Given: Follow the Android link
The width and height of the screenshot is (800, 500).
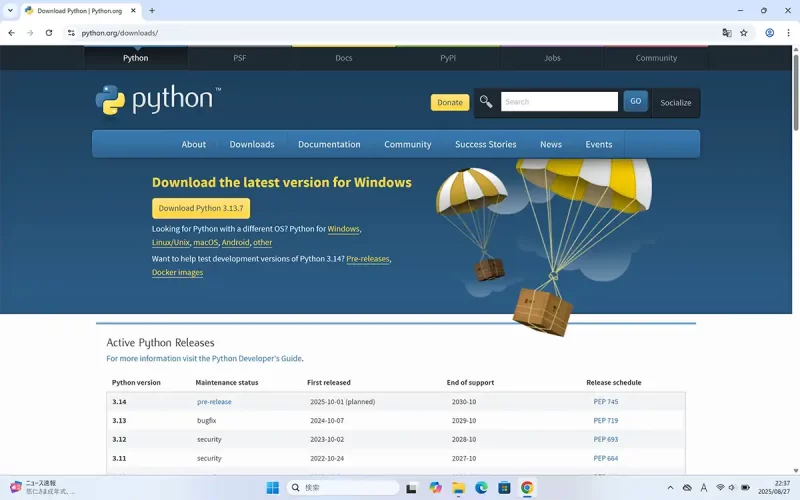Looking at the screenshot, I should (x=236, y=242).
